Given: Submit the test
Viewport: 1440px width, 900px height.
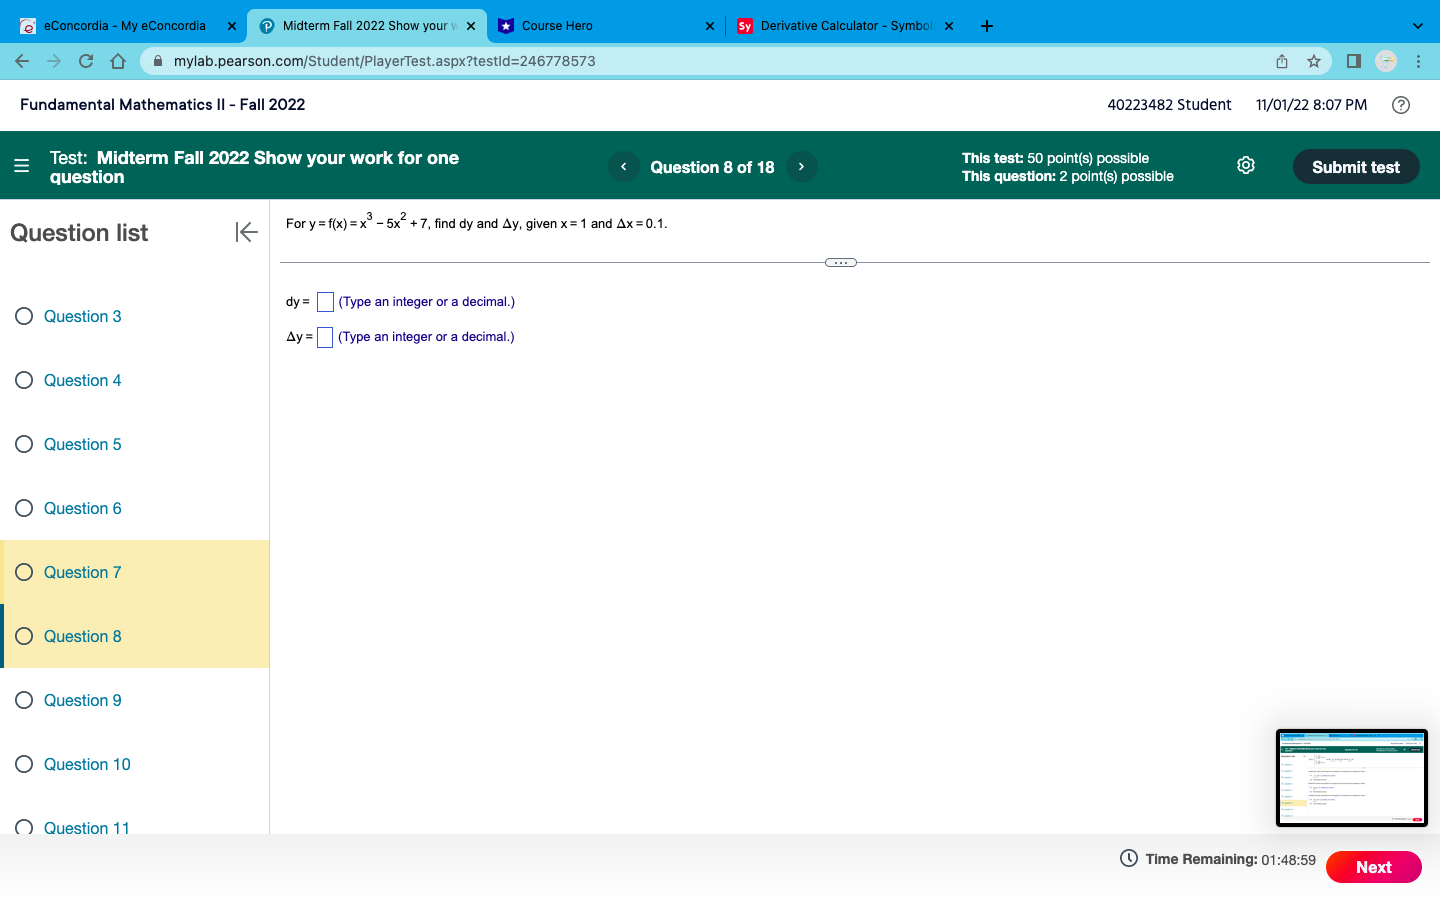Looking at the screenshot, I should tap(1356, 167).
